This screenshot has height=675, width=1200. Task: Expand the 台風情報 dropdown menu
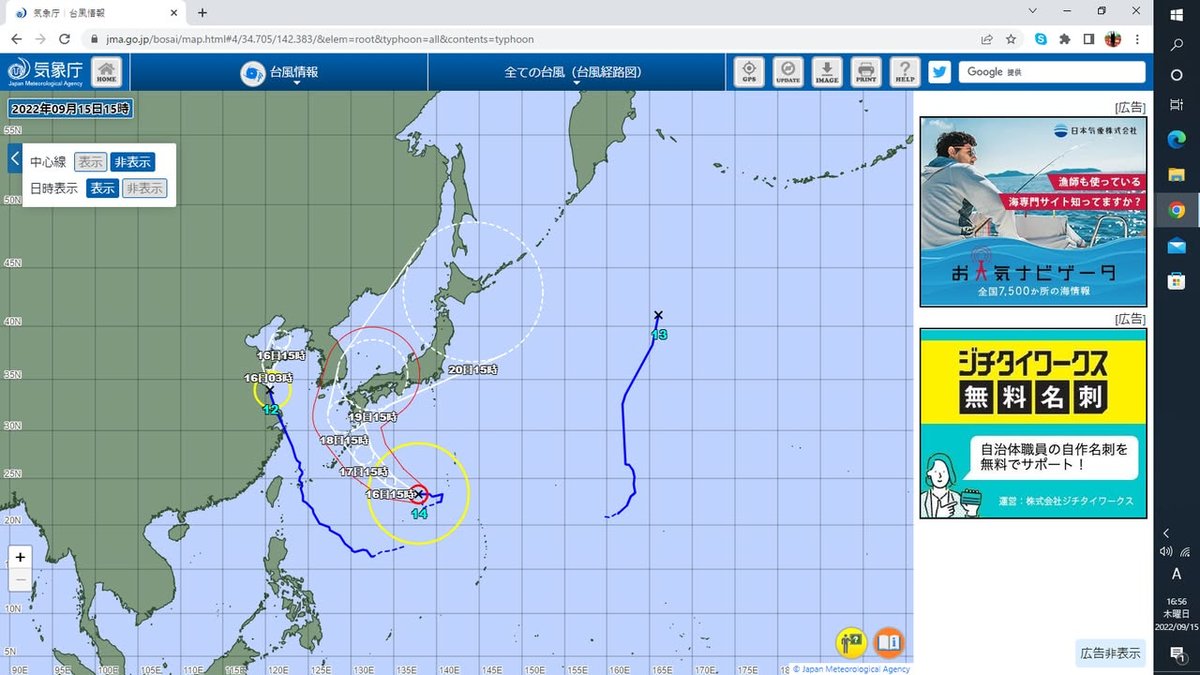[279, 72]
